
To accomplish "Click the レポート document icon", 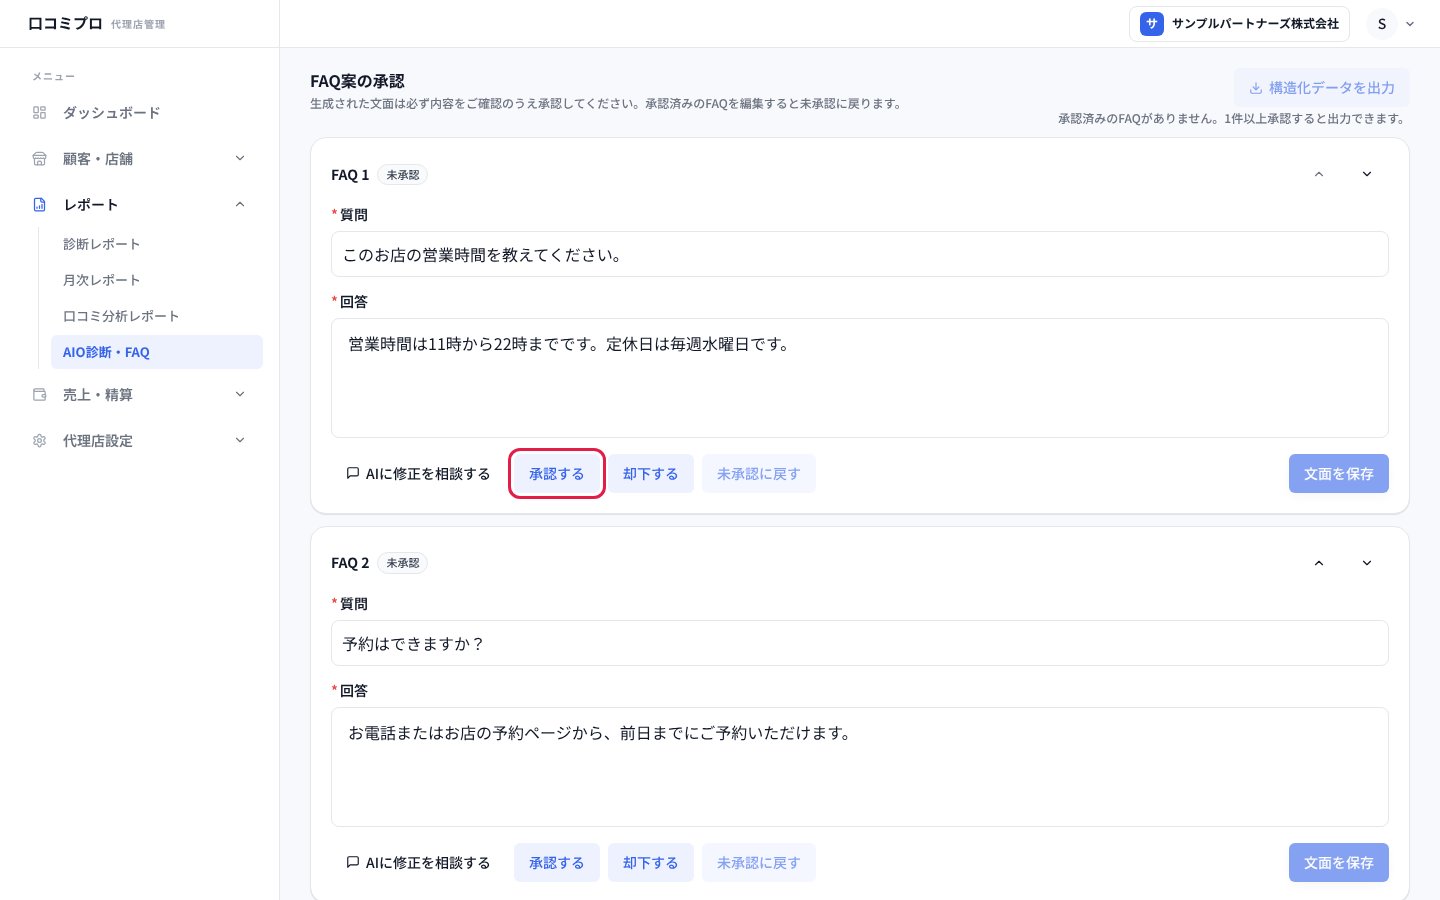I will [40, 205].
